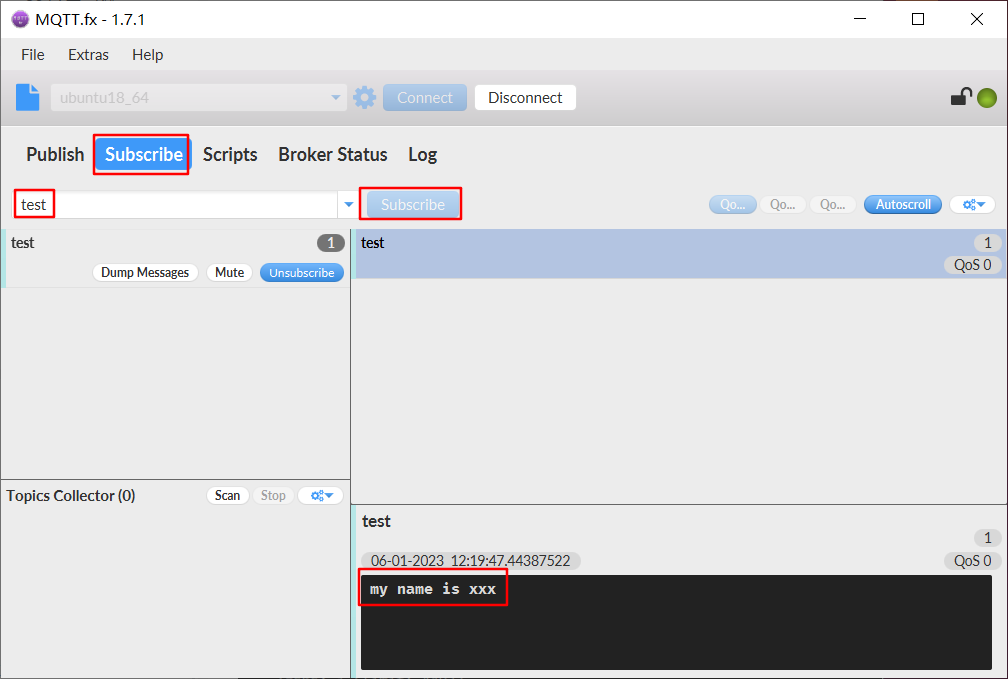1008x679 pixels.
Task: Create a new connection profile via document icon
Action: click(27, 97)
